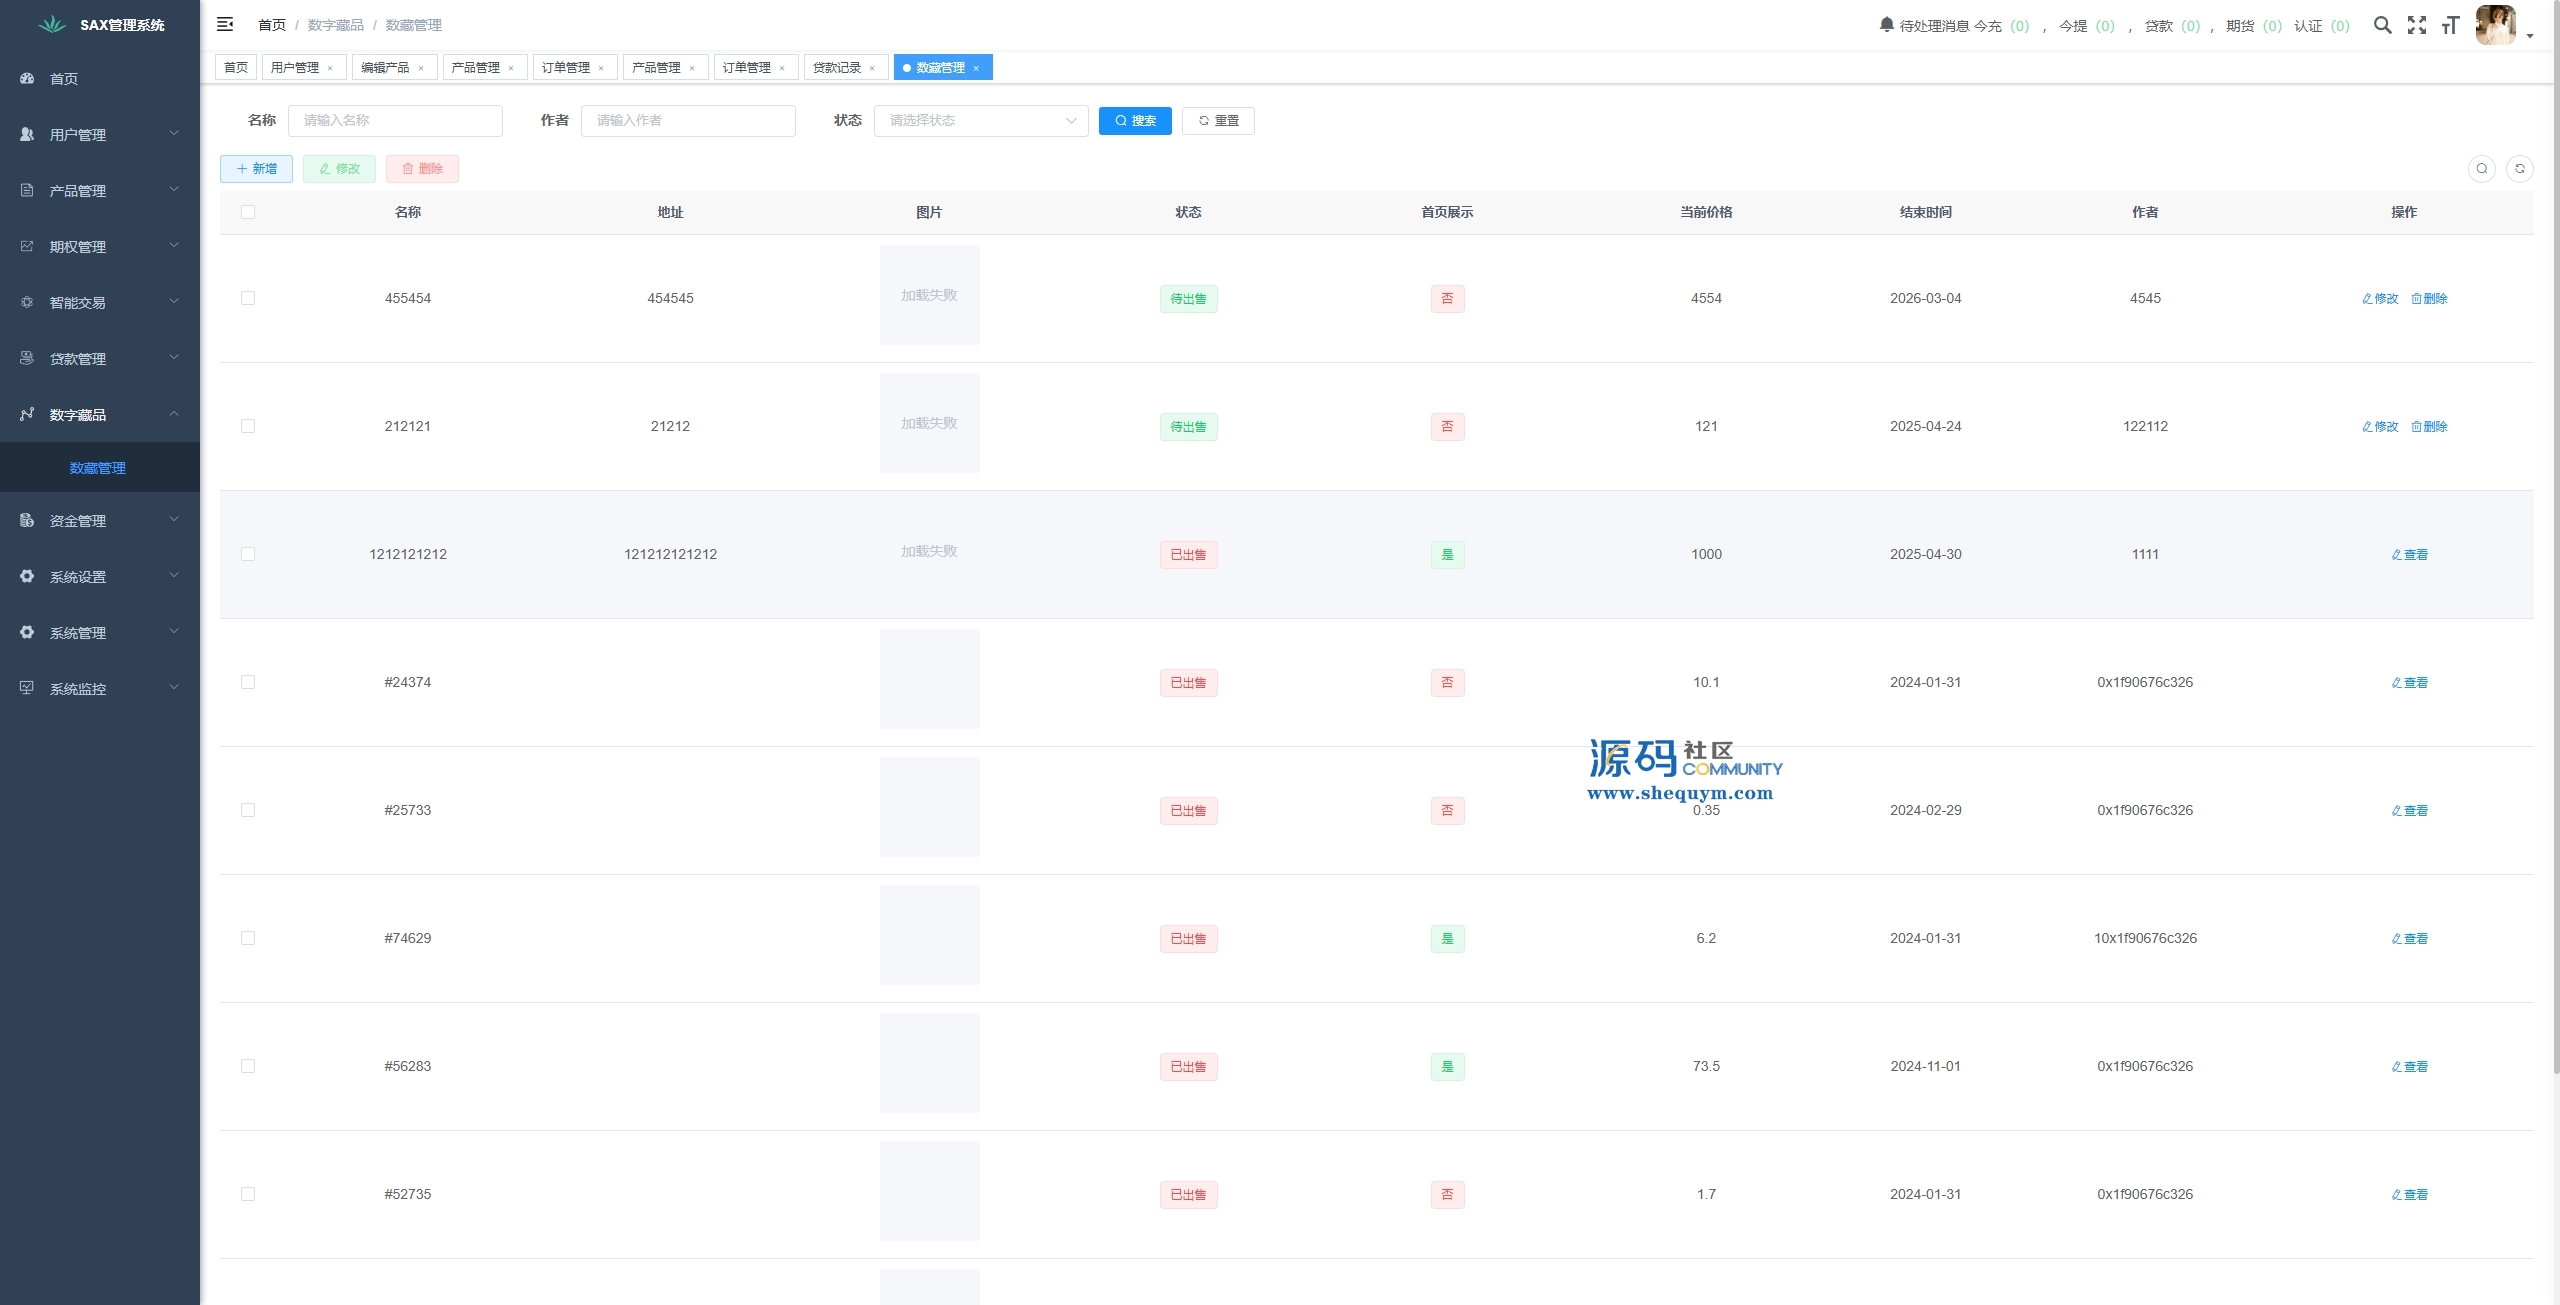Click the user avatar picture
This screenshot has width=2560, height=1305.
point(2495,25)
